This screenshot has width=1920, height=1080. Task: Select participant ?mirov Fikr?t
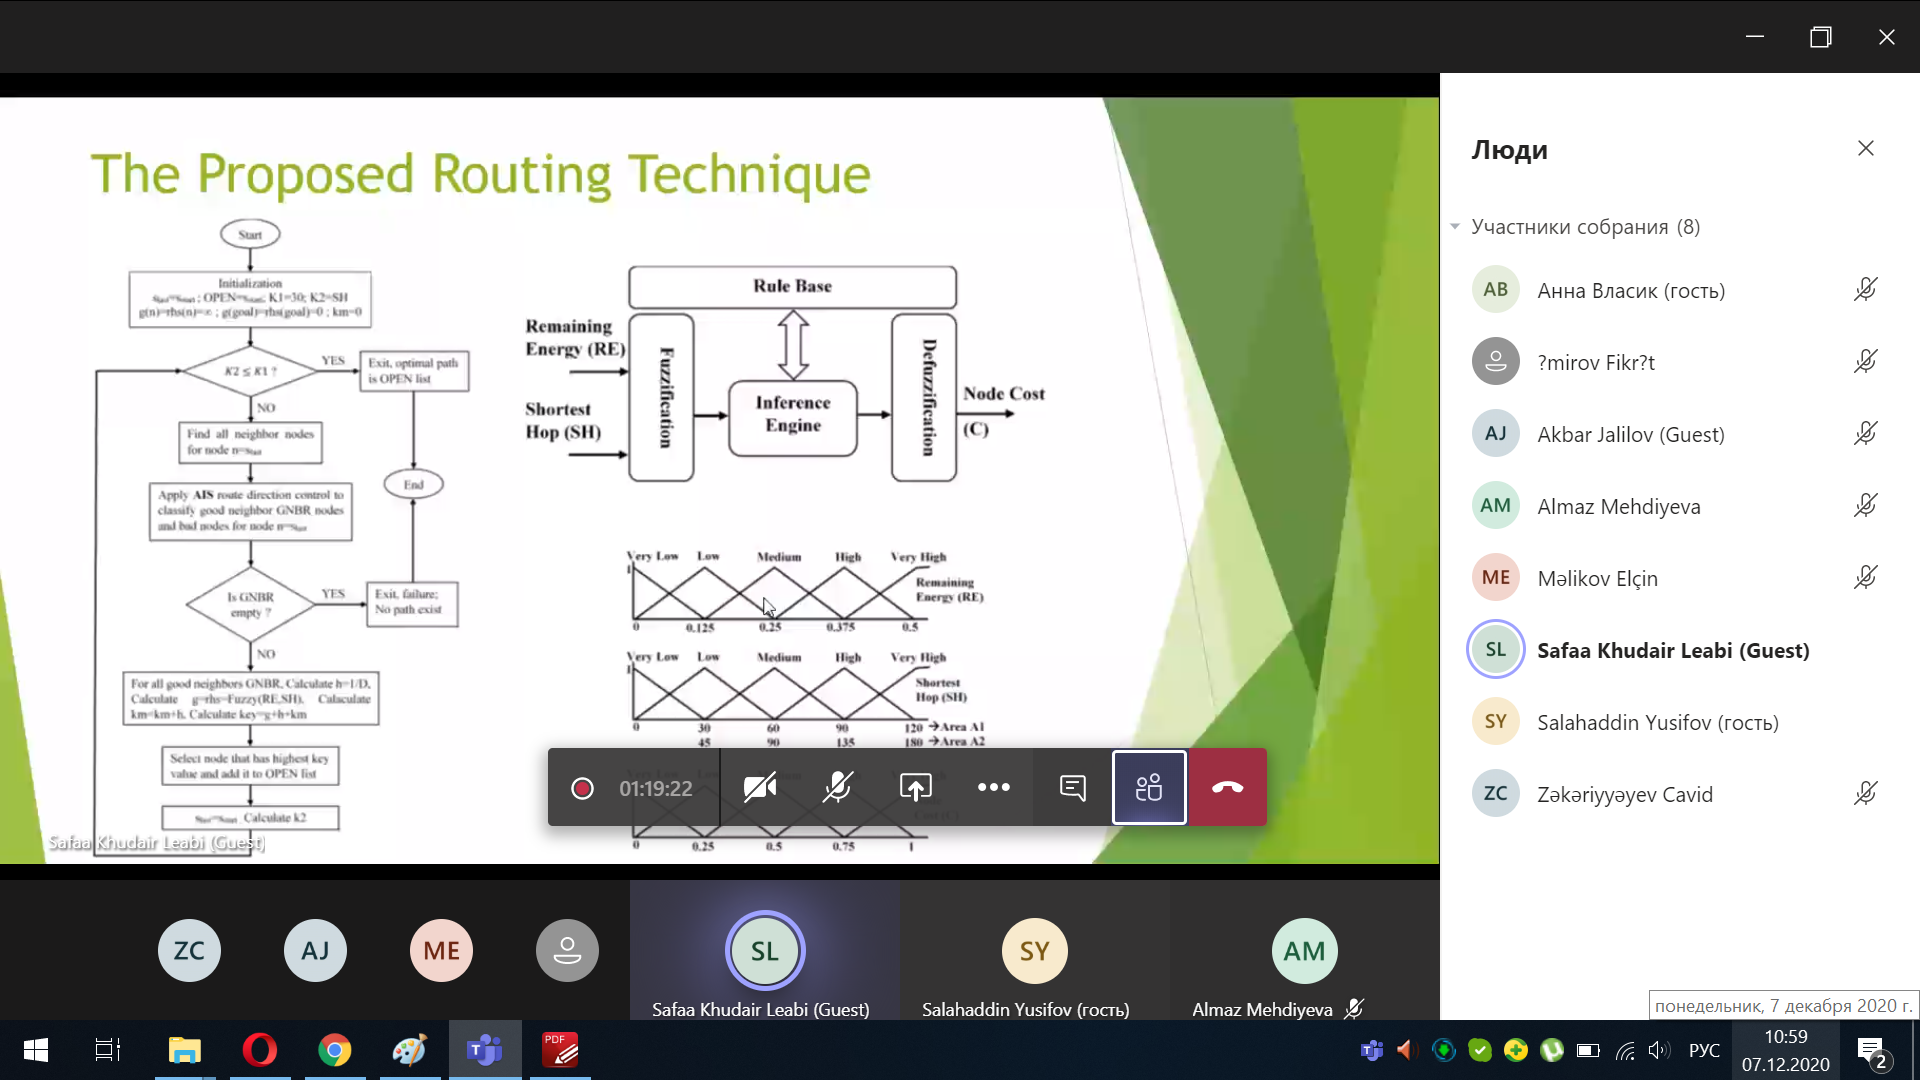pos(1680,362)
